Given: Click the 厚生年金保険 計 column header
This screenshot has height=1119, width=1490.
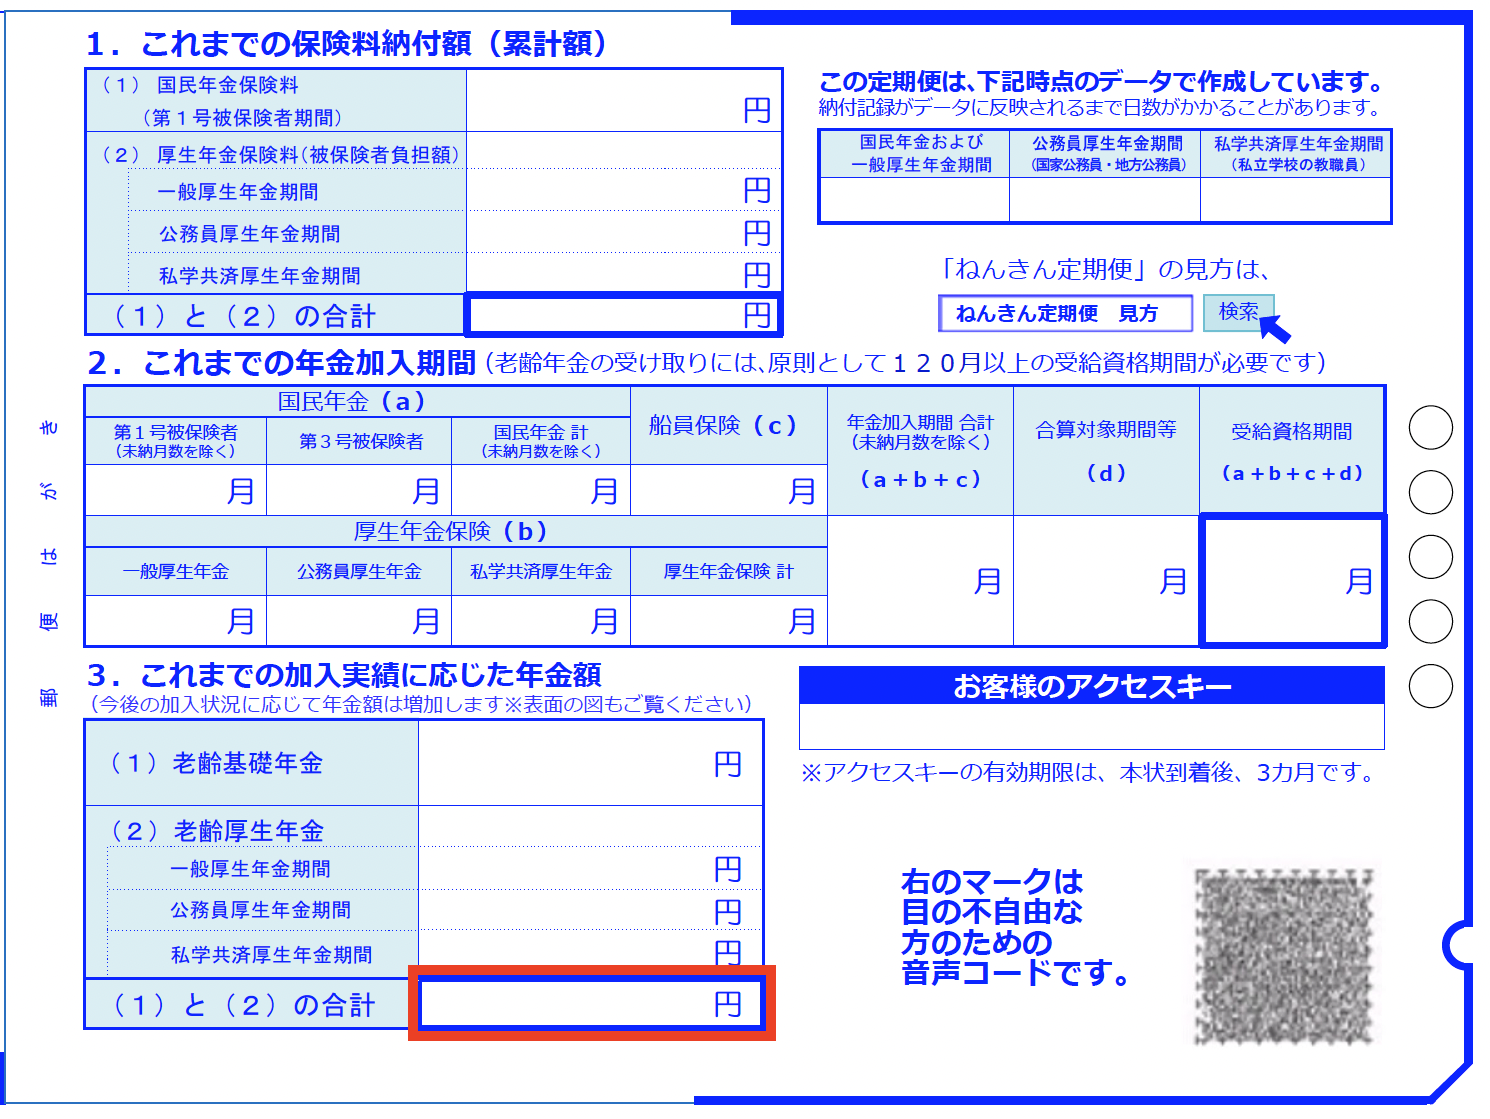Looking at the screenshot, I should [729, 572].
